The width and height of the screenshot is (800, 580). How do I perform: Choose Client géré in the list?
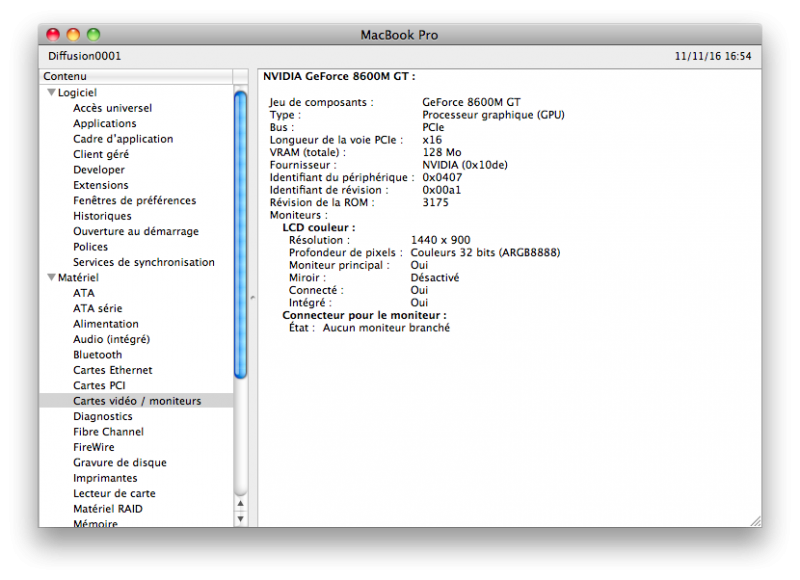point(101,154)
